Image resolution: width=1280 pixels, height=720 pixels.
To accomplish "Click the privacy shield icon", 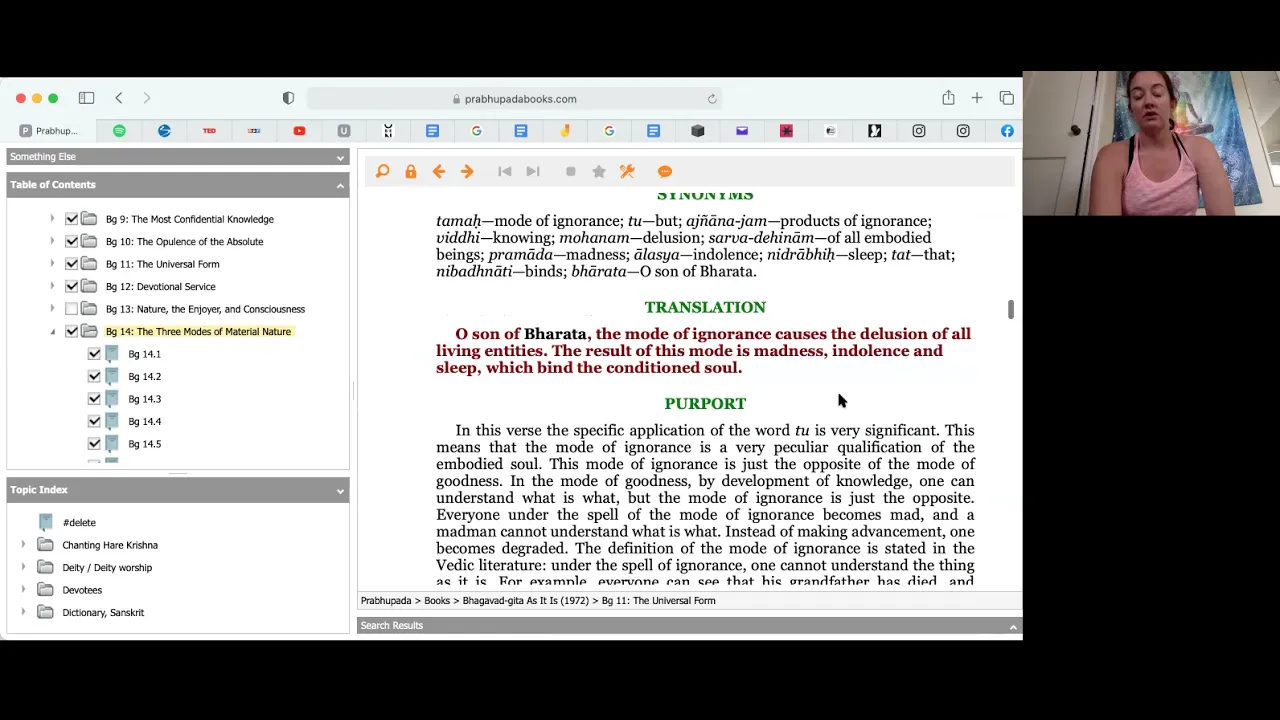I will [x=288, y=98].
